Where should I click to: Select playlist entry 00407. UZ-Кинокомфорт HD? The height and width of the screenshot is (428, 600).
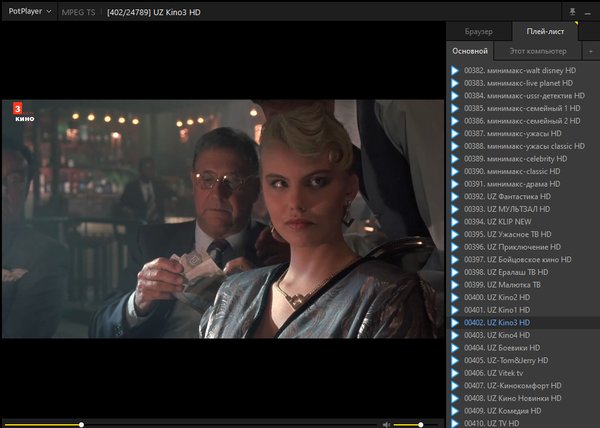click(x=523, y=386)
